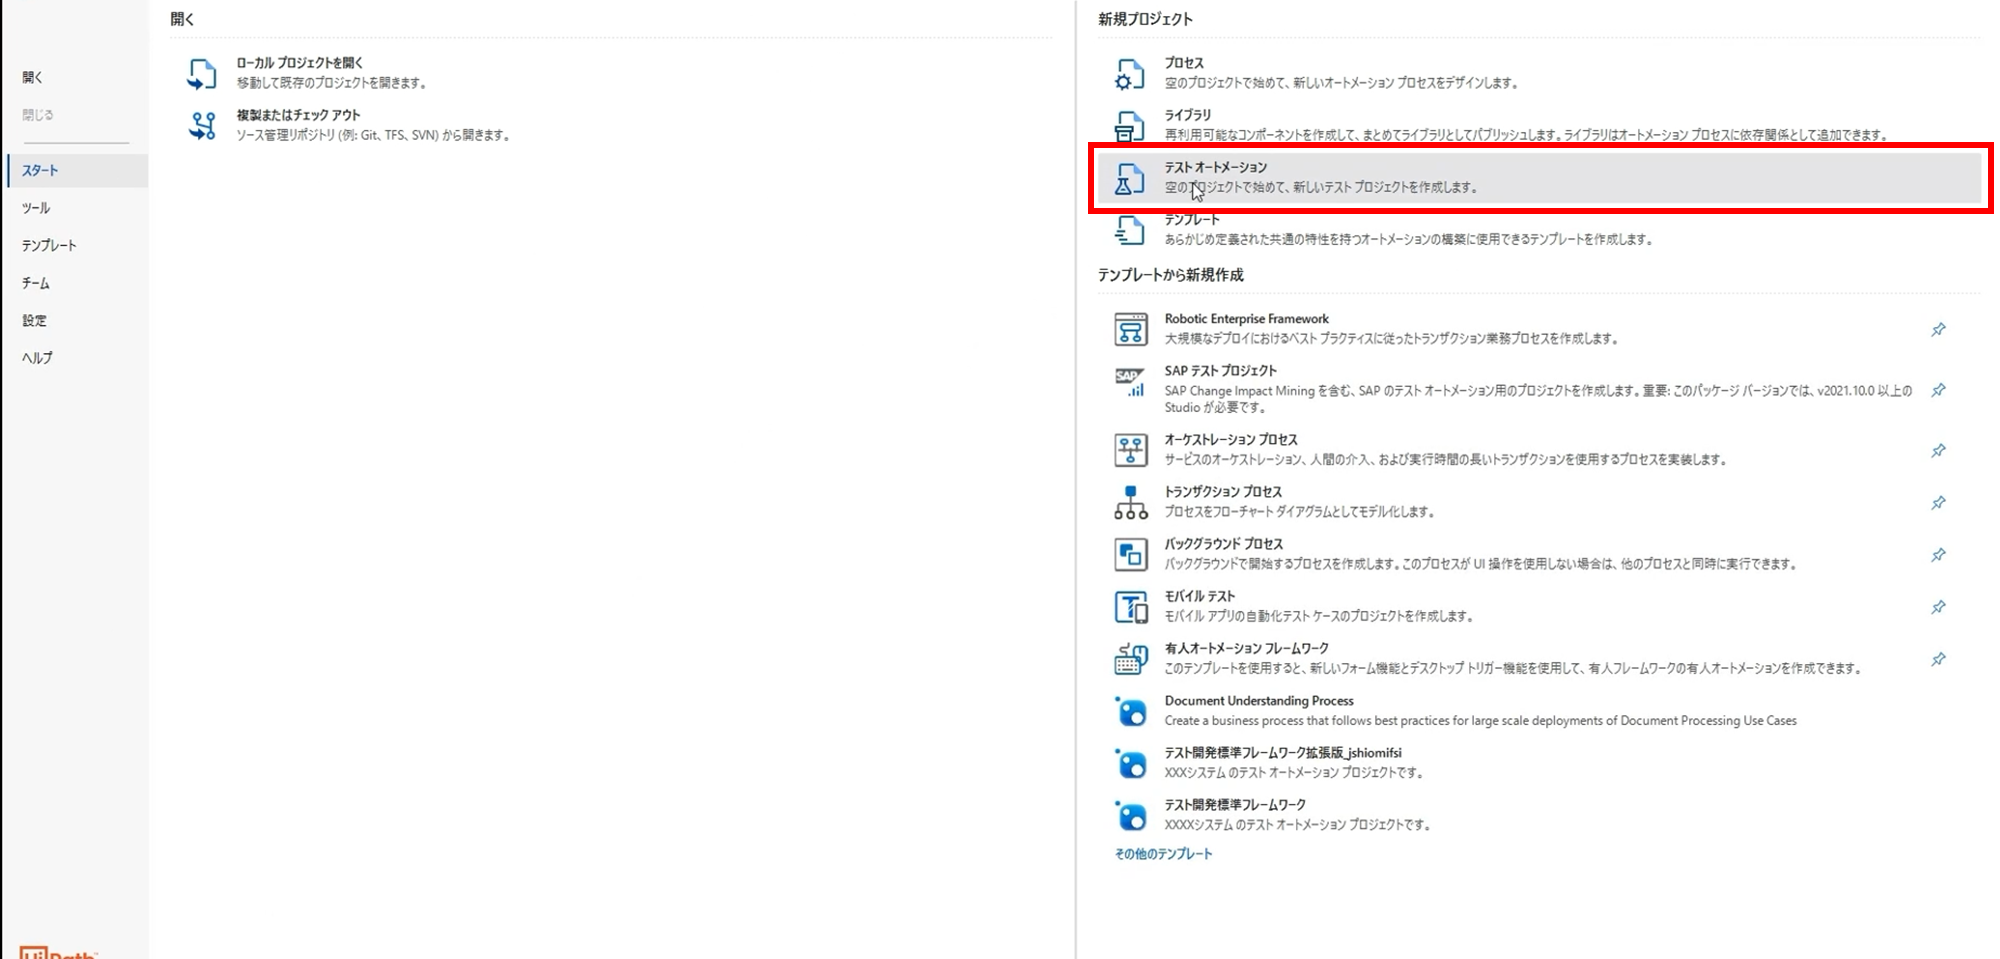Click description 'XXXXシステム のテスト オートメーション プロジェクトです。'
Viewport: 2000px width, 959px height.
tap(1297, 825)
